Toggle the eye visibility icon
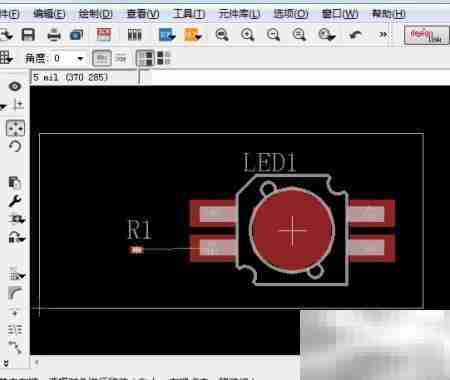The height and width of the screenshot is (380, 450). 15,87
